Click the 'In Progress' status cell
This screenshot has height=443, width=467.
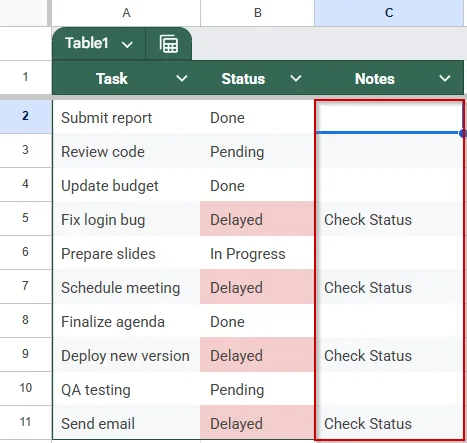257,253
